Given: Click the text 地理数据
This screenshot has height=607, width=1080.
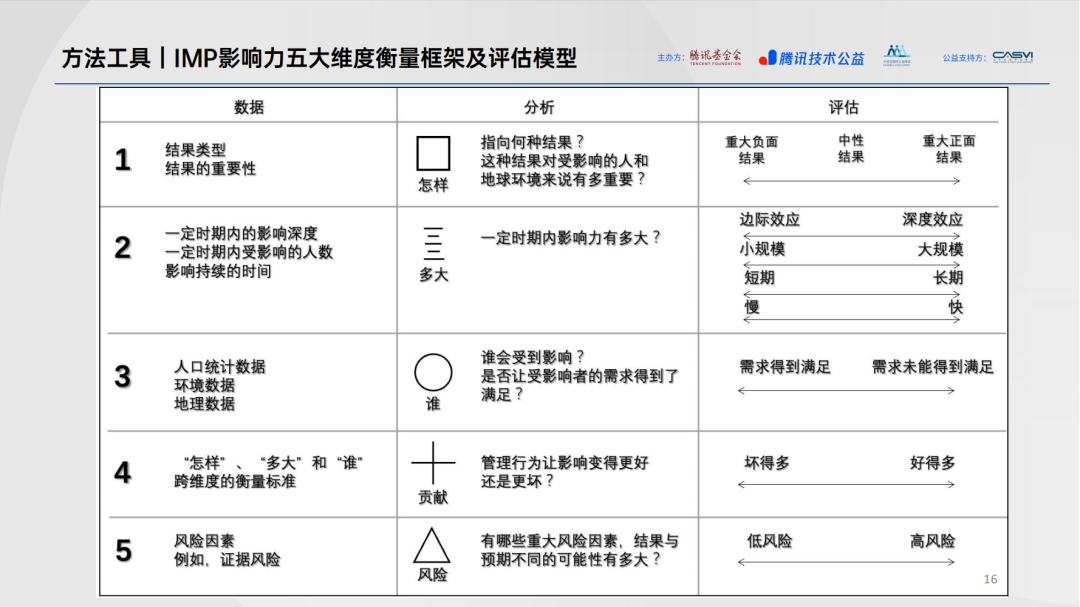Looking at the screenshot, I should (x=204, y=404).
